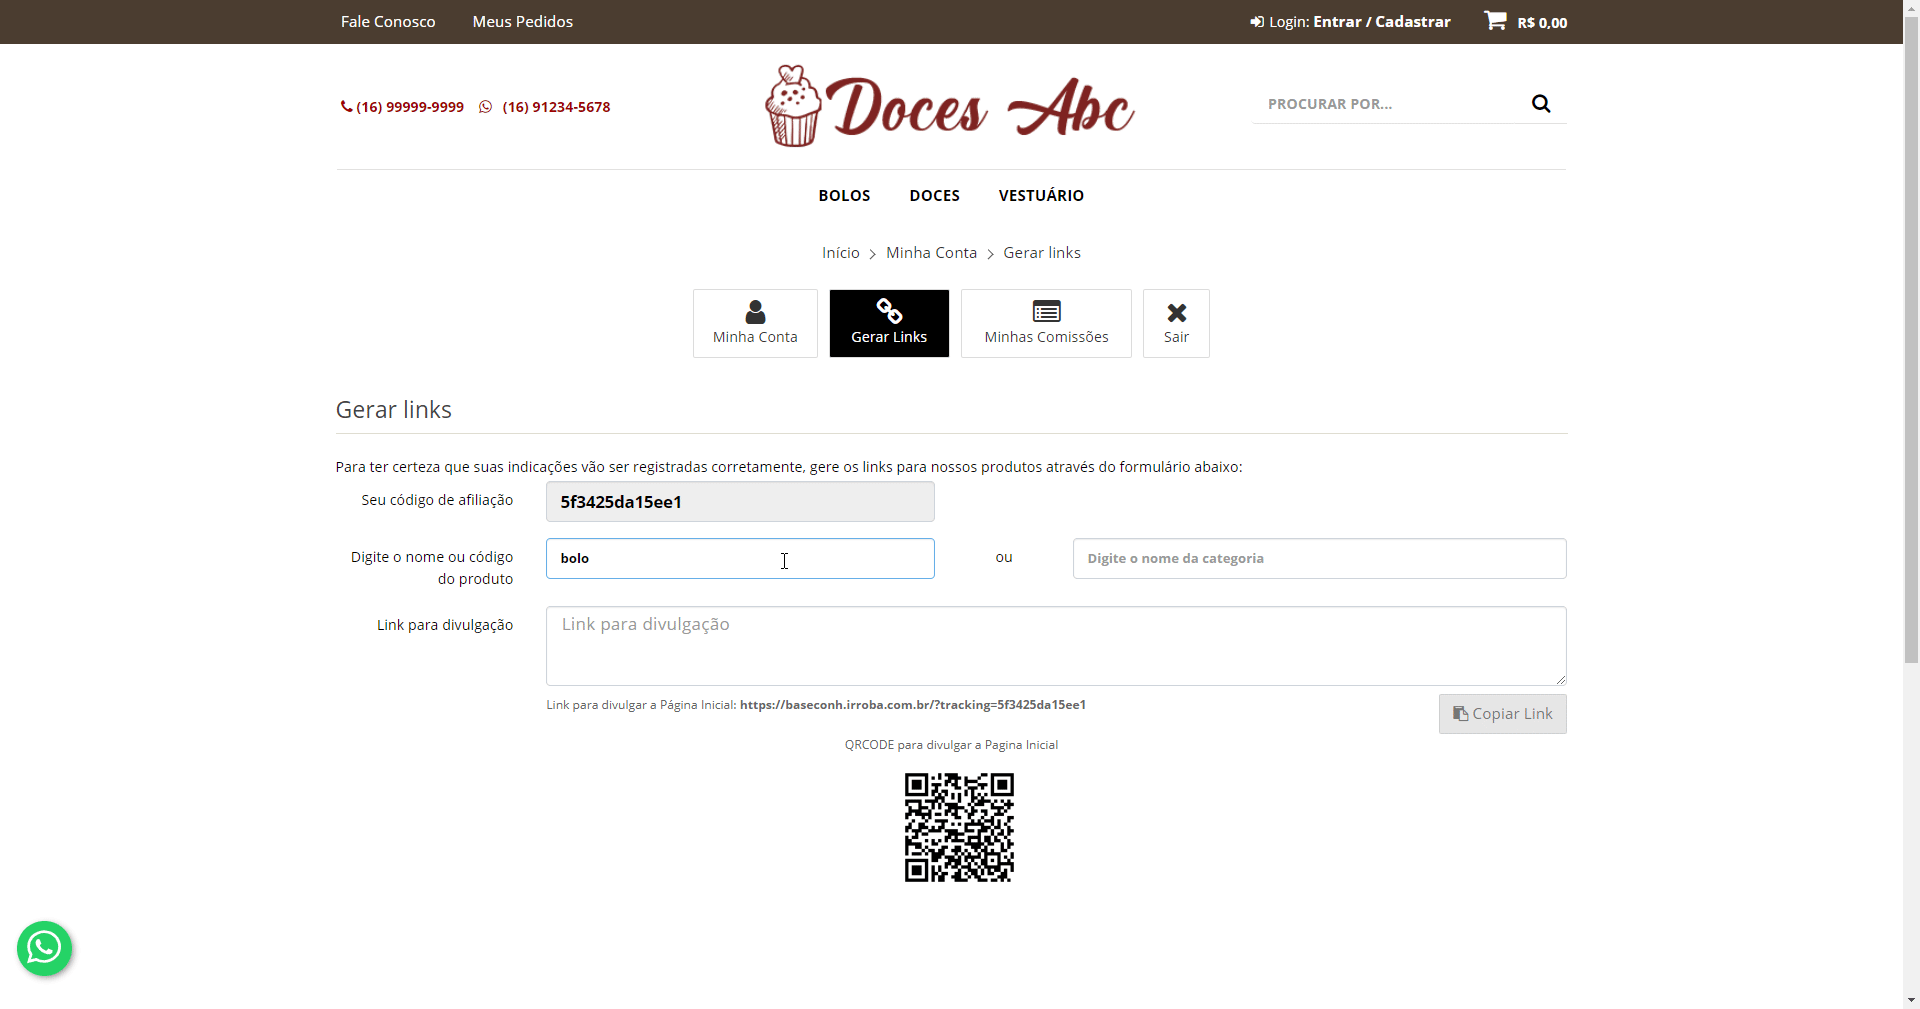Open the DOCES category menu

click(x=934, y=195)
